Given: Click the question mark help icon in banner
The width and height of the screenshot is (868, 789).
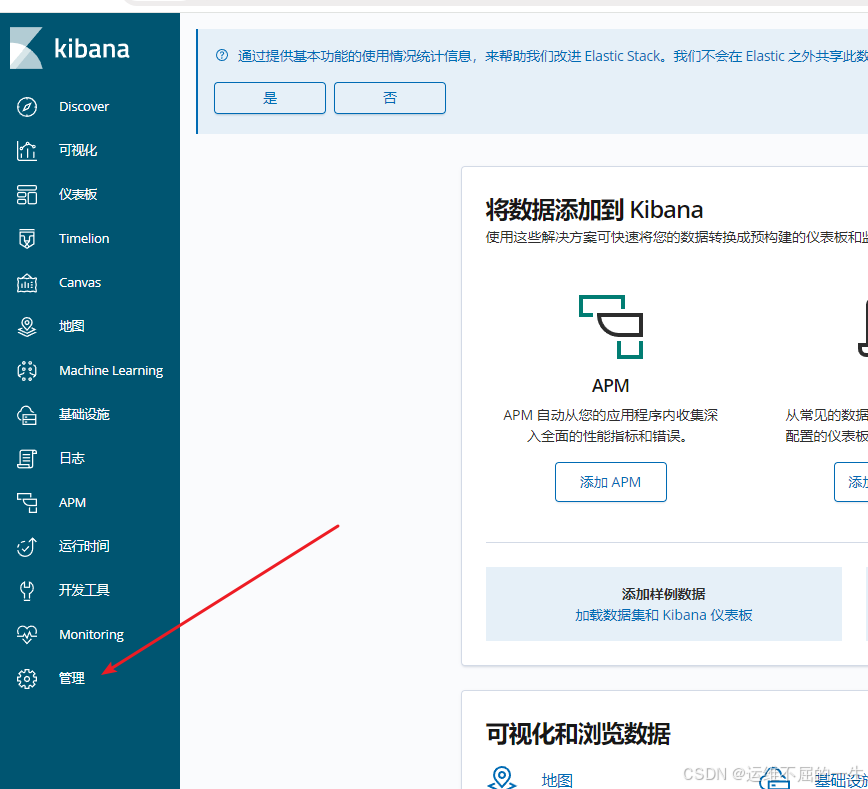Looking at the screenshot, I should coord(222,55).
